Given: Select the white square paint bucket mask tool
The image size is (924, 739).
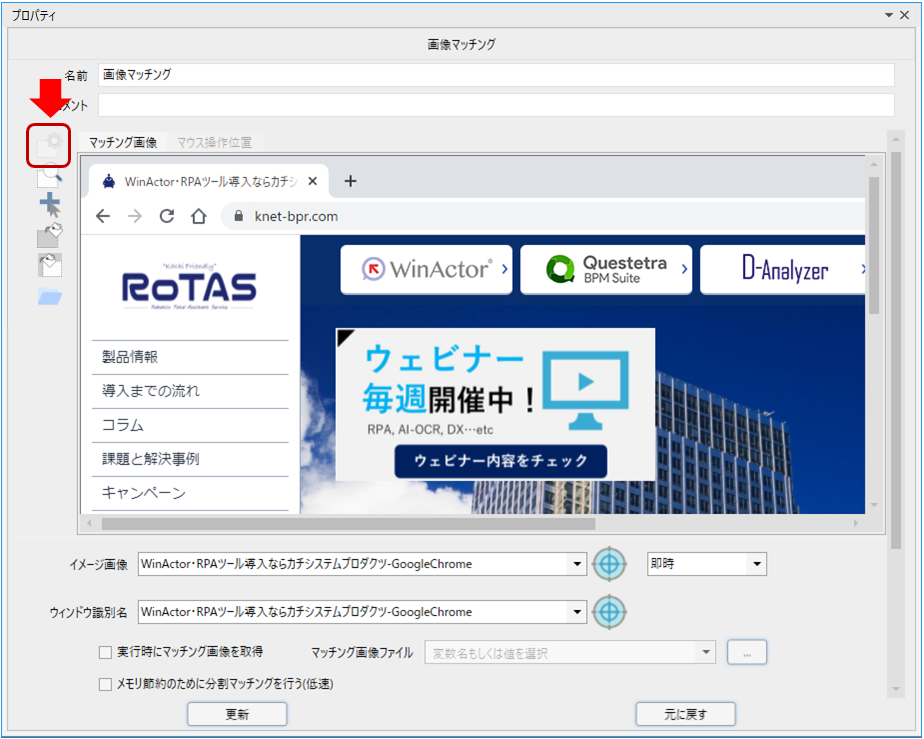Looking at the screenshot, I should point(50,265).
